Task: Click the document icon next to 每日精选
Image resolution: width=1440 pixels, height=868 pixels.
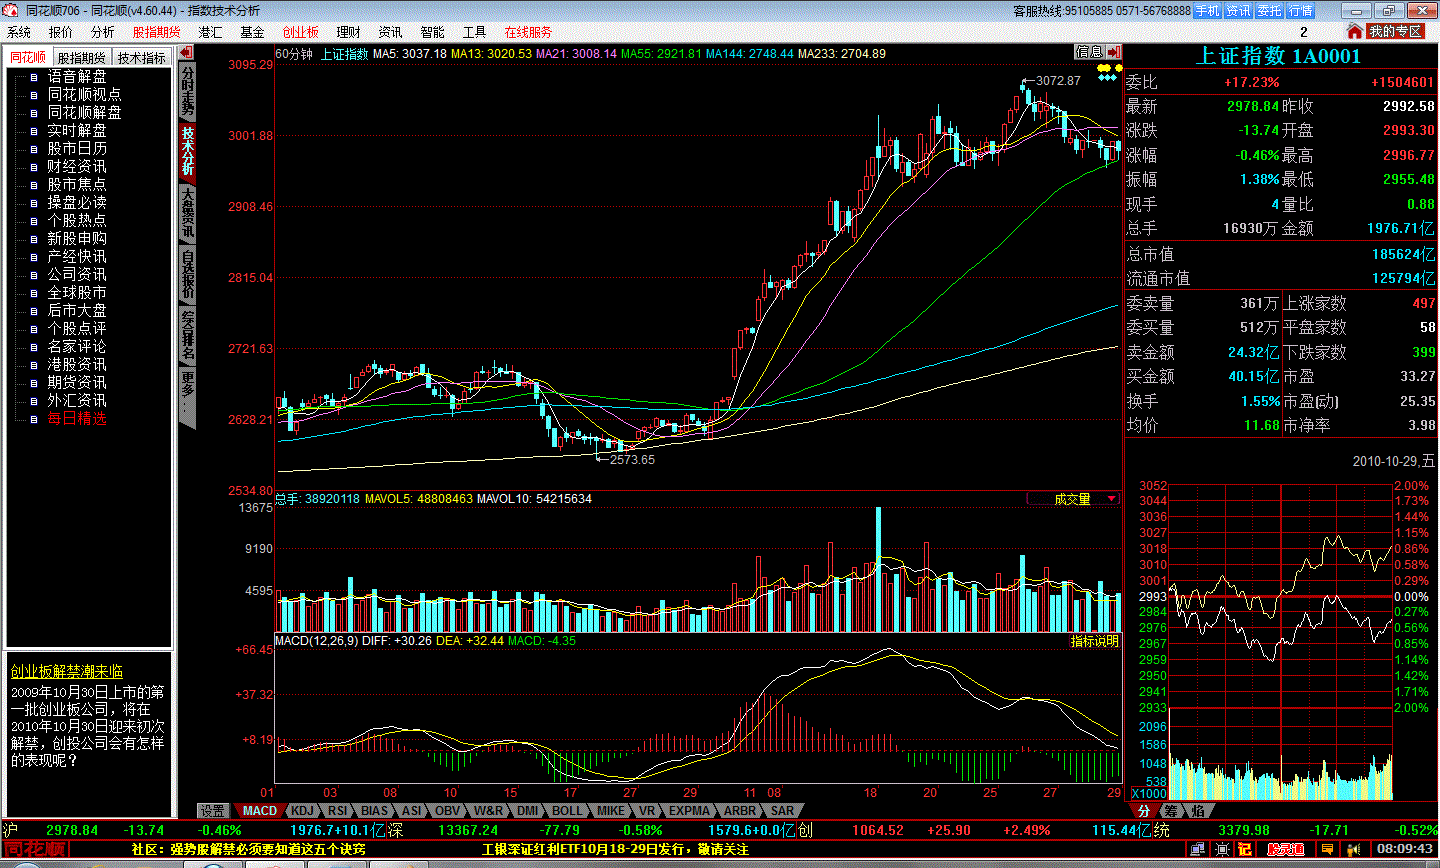Action: (x=33, y=419)
